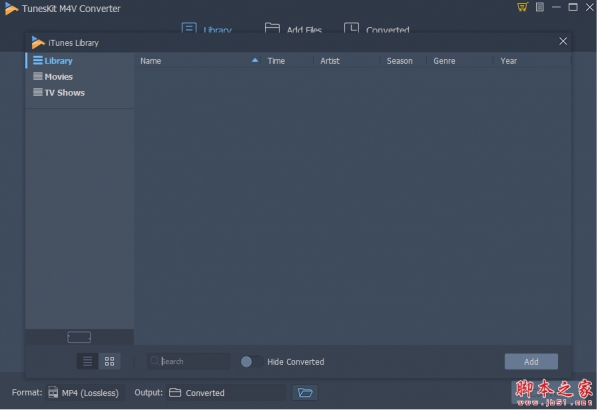The image size is (600, 410).
Task: Switch to list view
Action: (x=88, y=361)
